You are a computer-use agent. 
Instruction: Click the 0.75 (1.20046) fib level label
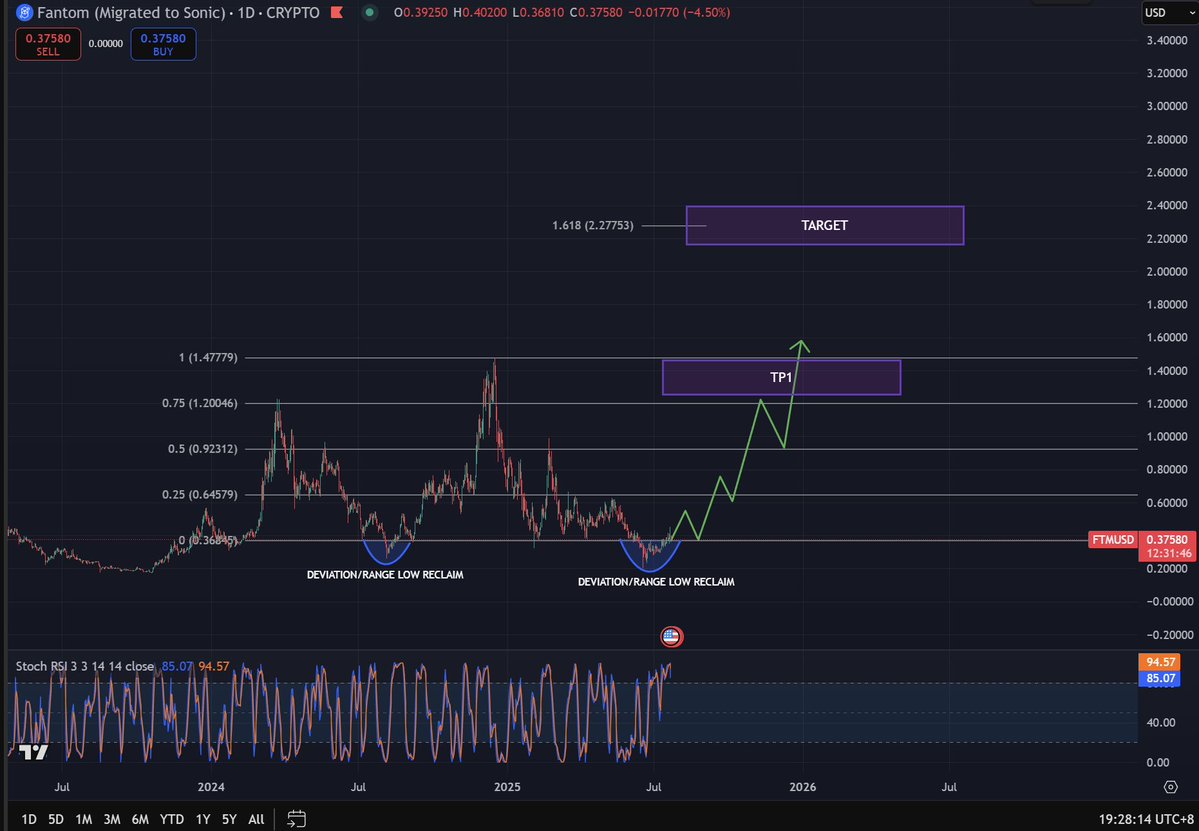[200, 403]
